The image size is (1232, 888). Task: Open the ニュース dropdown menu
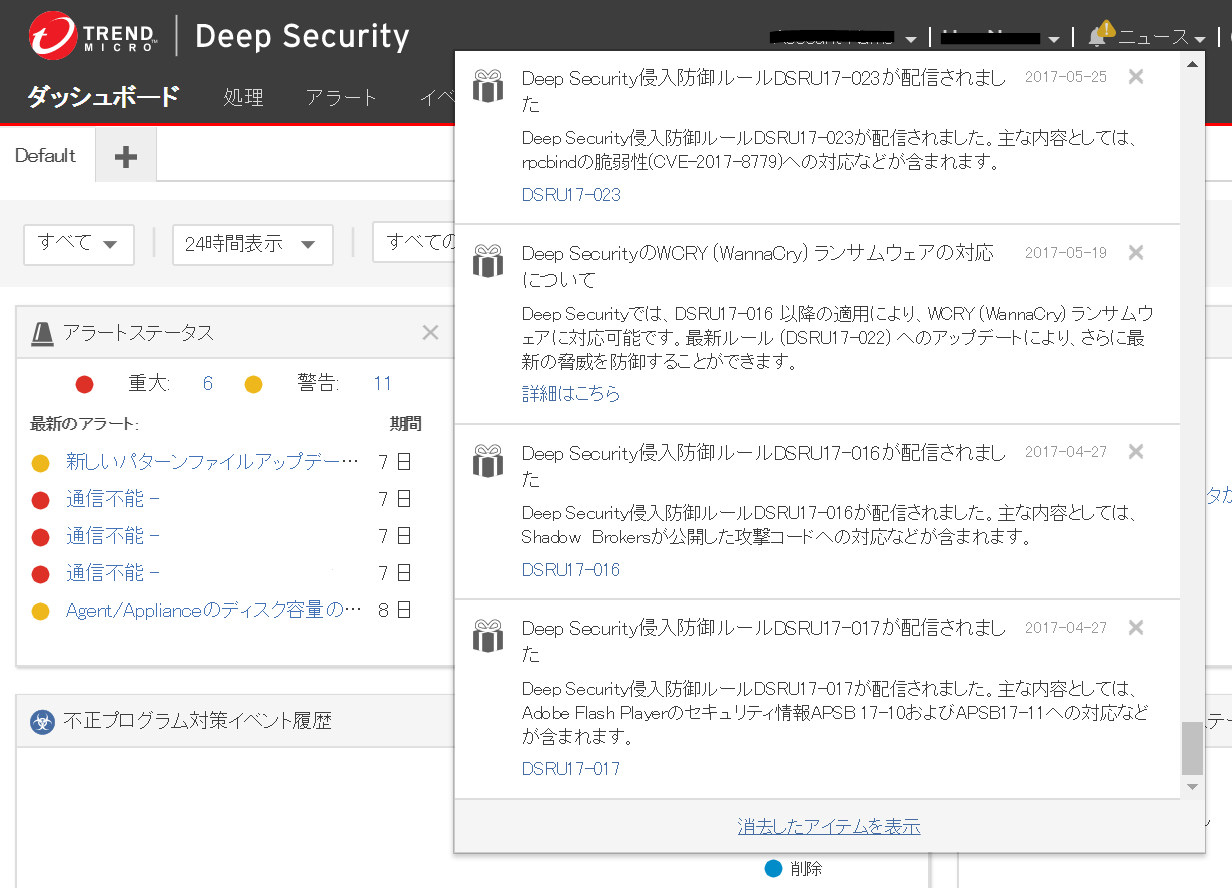click(1162, 38)
